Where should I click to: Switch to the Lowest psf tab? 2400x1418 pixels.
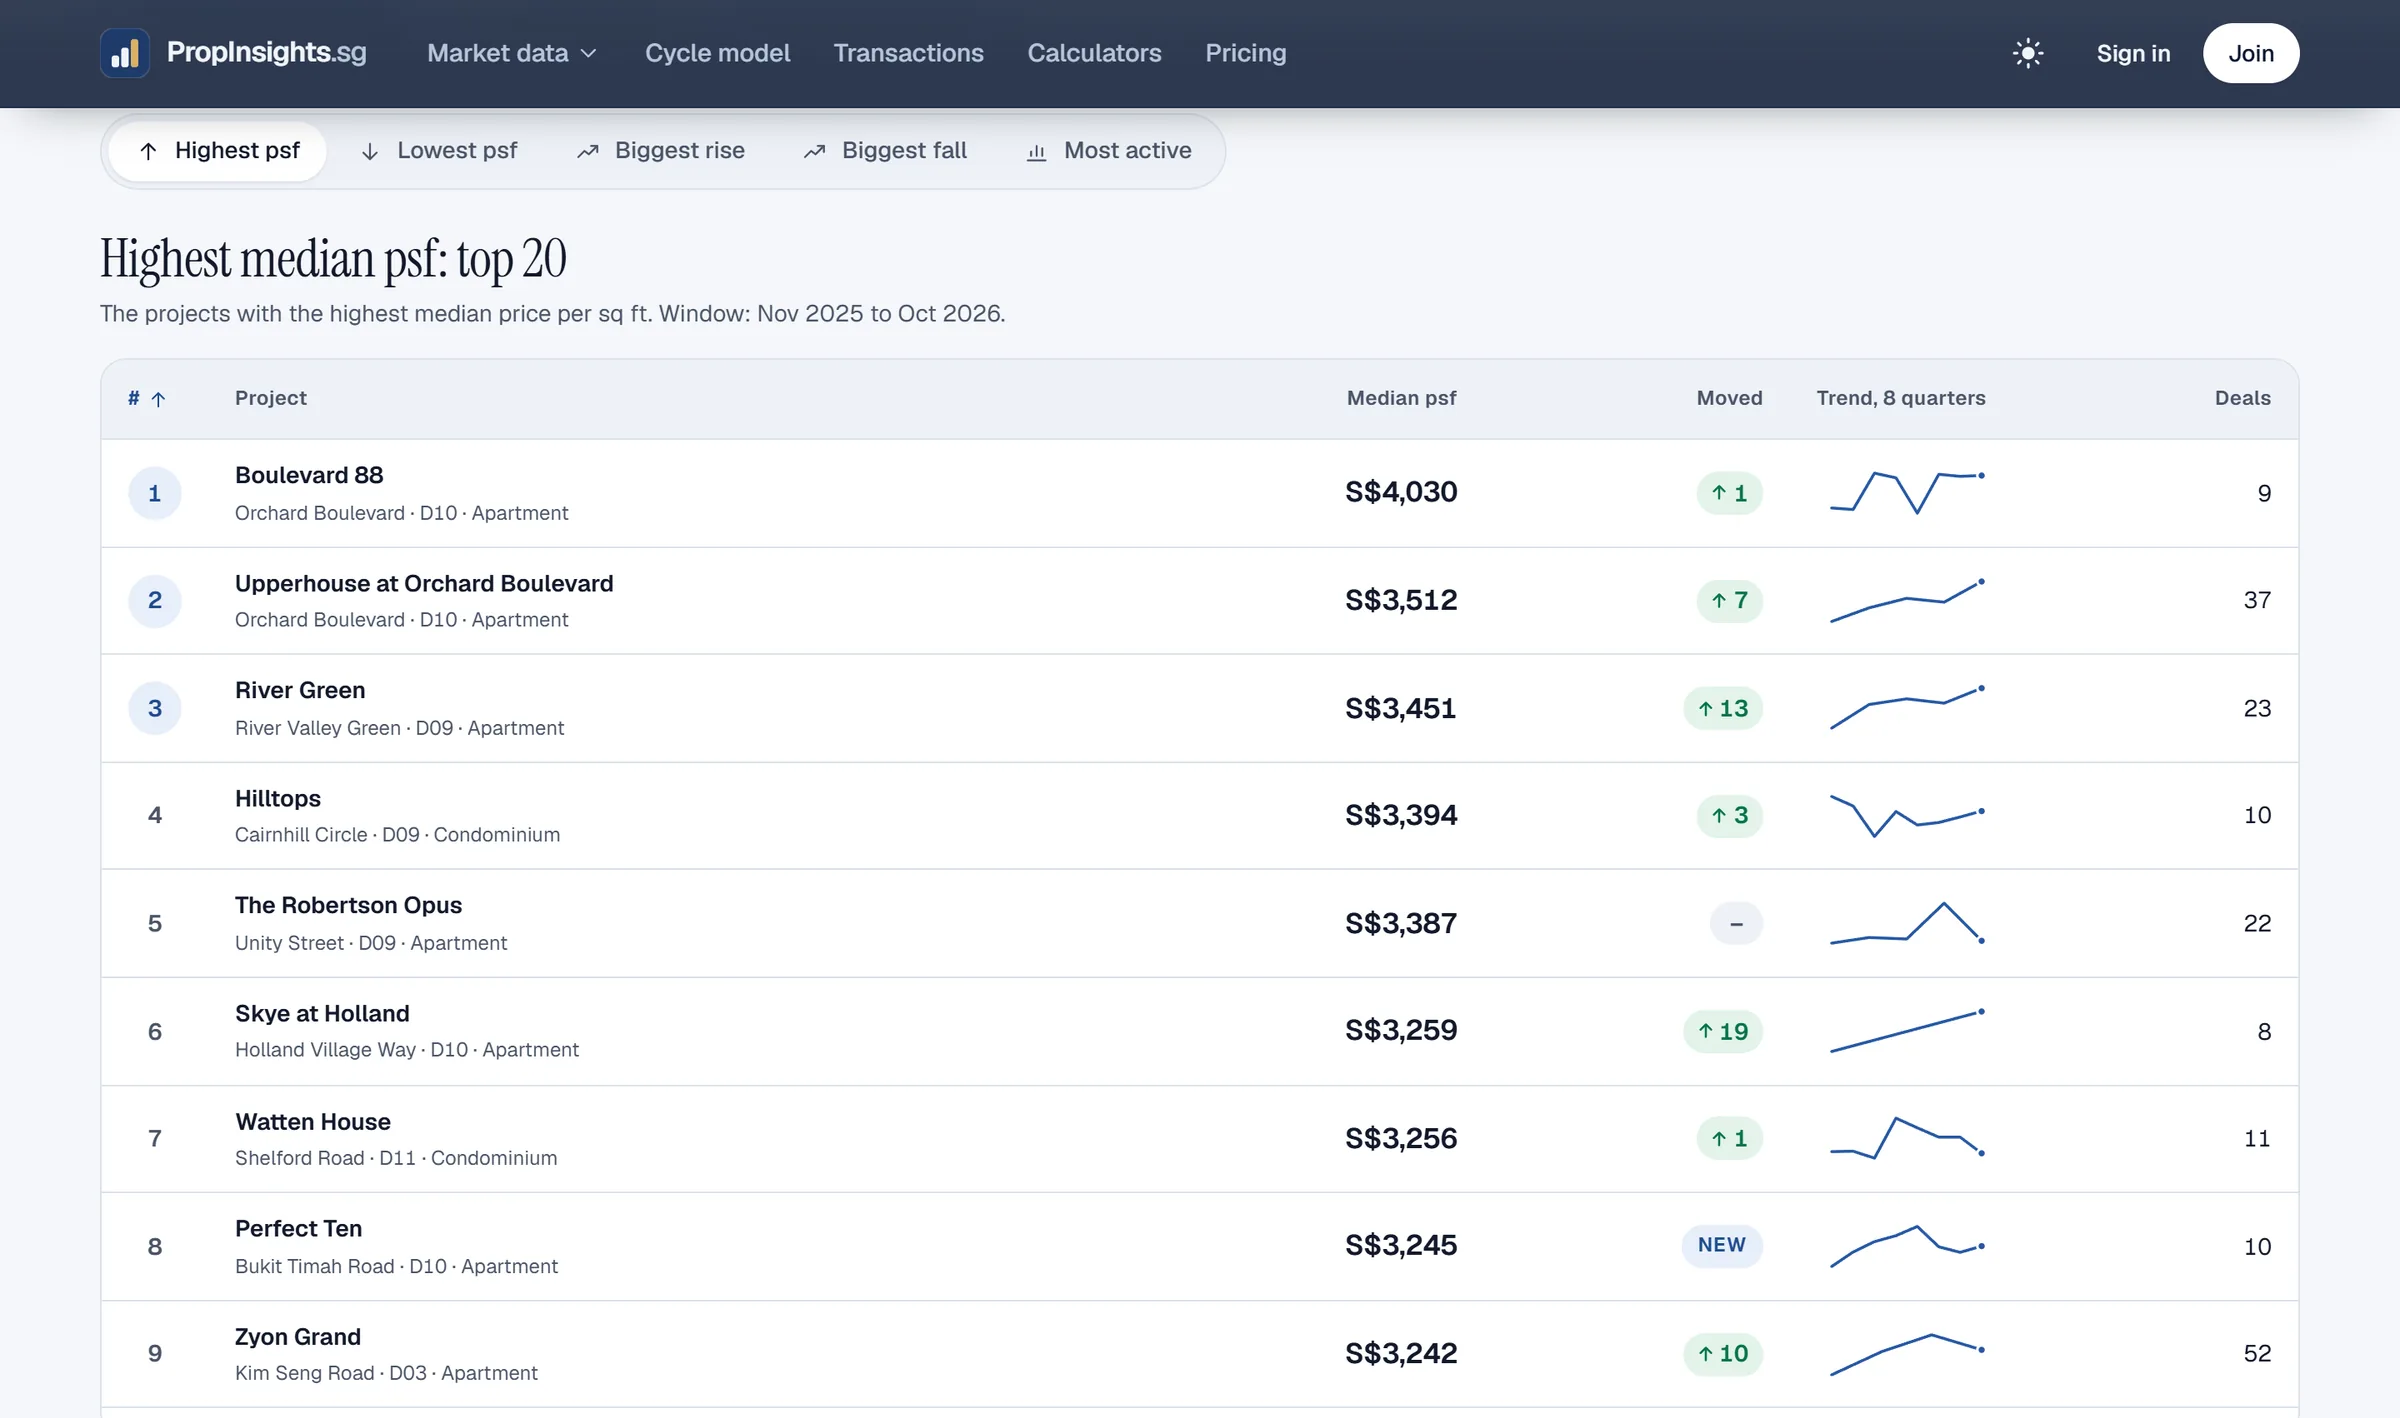click(438, 151)
